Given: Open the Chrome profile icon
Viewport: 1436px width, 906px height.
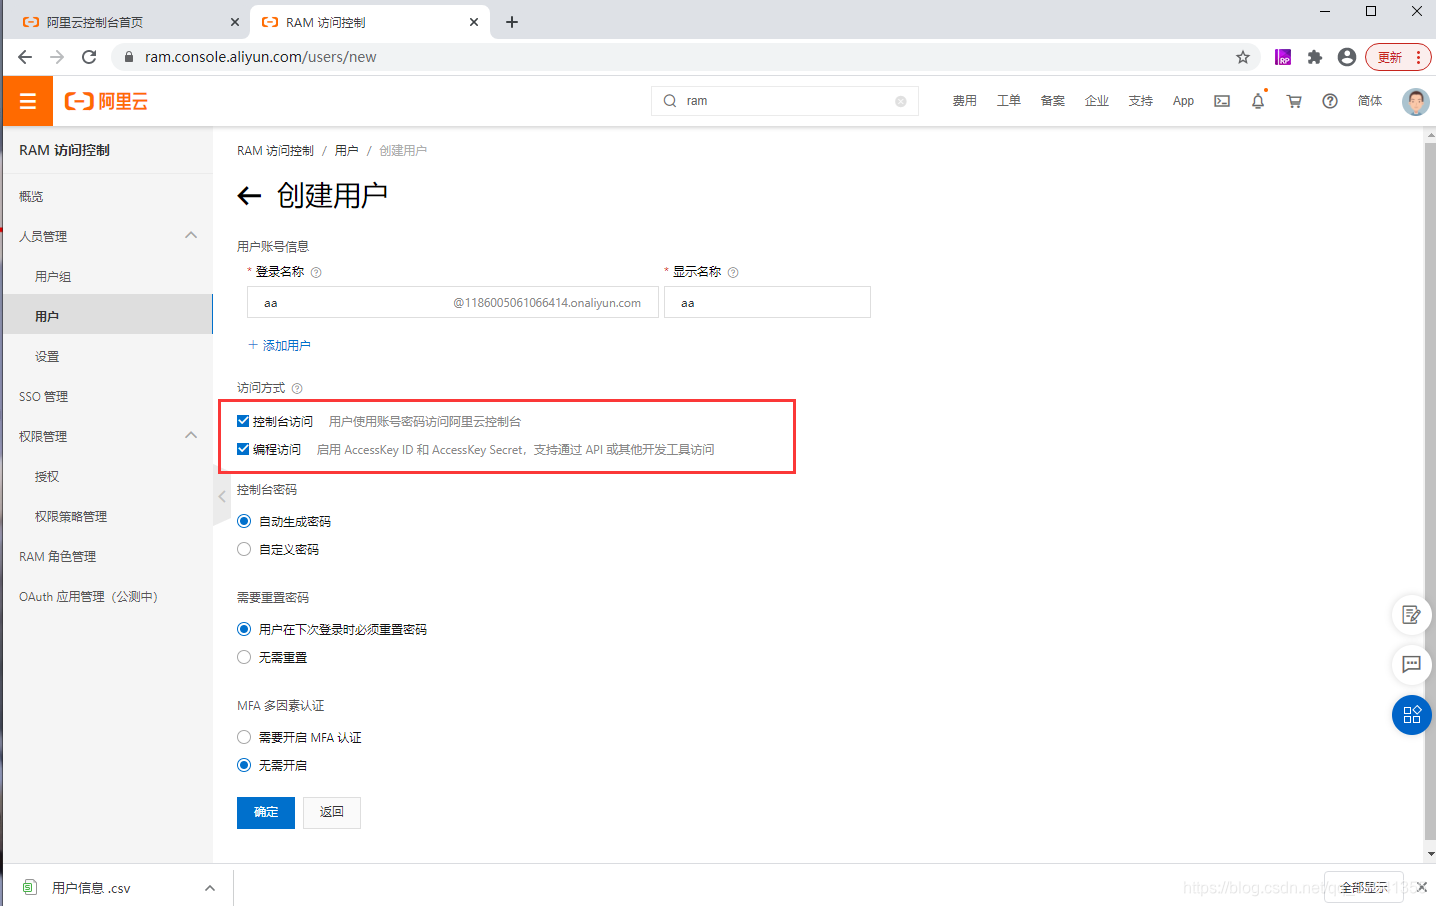Looking at the screenshot, I should pos(1347,57).
